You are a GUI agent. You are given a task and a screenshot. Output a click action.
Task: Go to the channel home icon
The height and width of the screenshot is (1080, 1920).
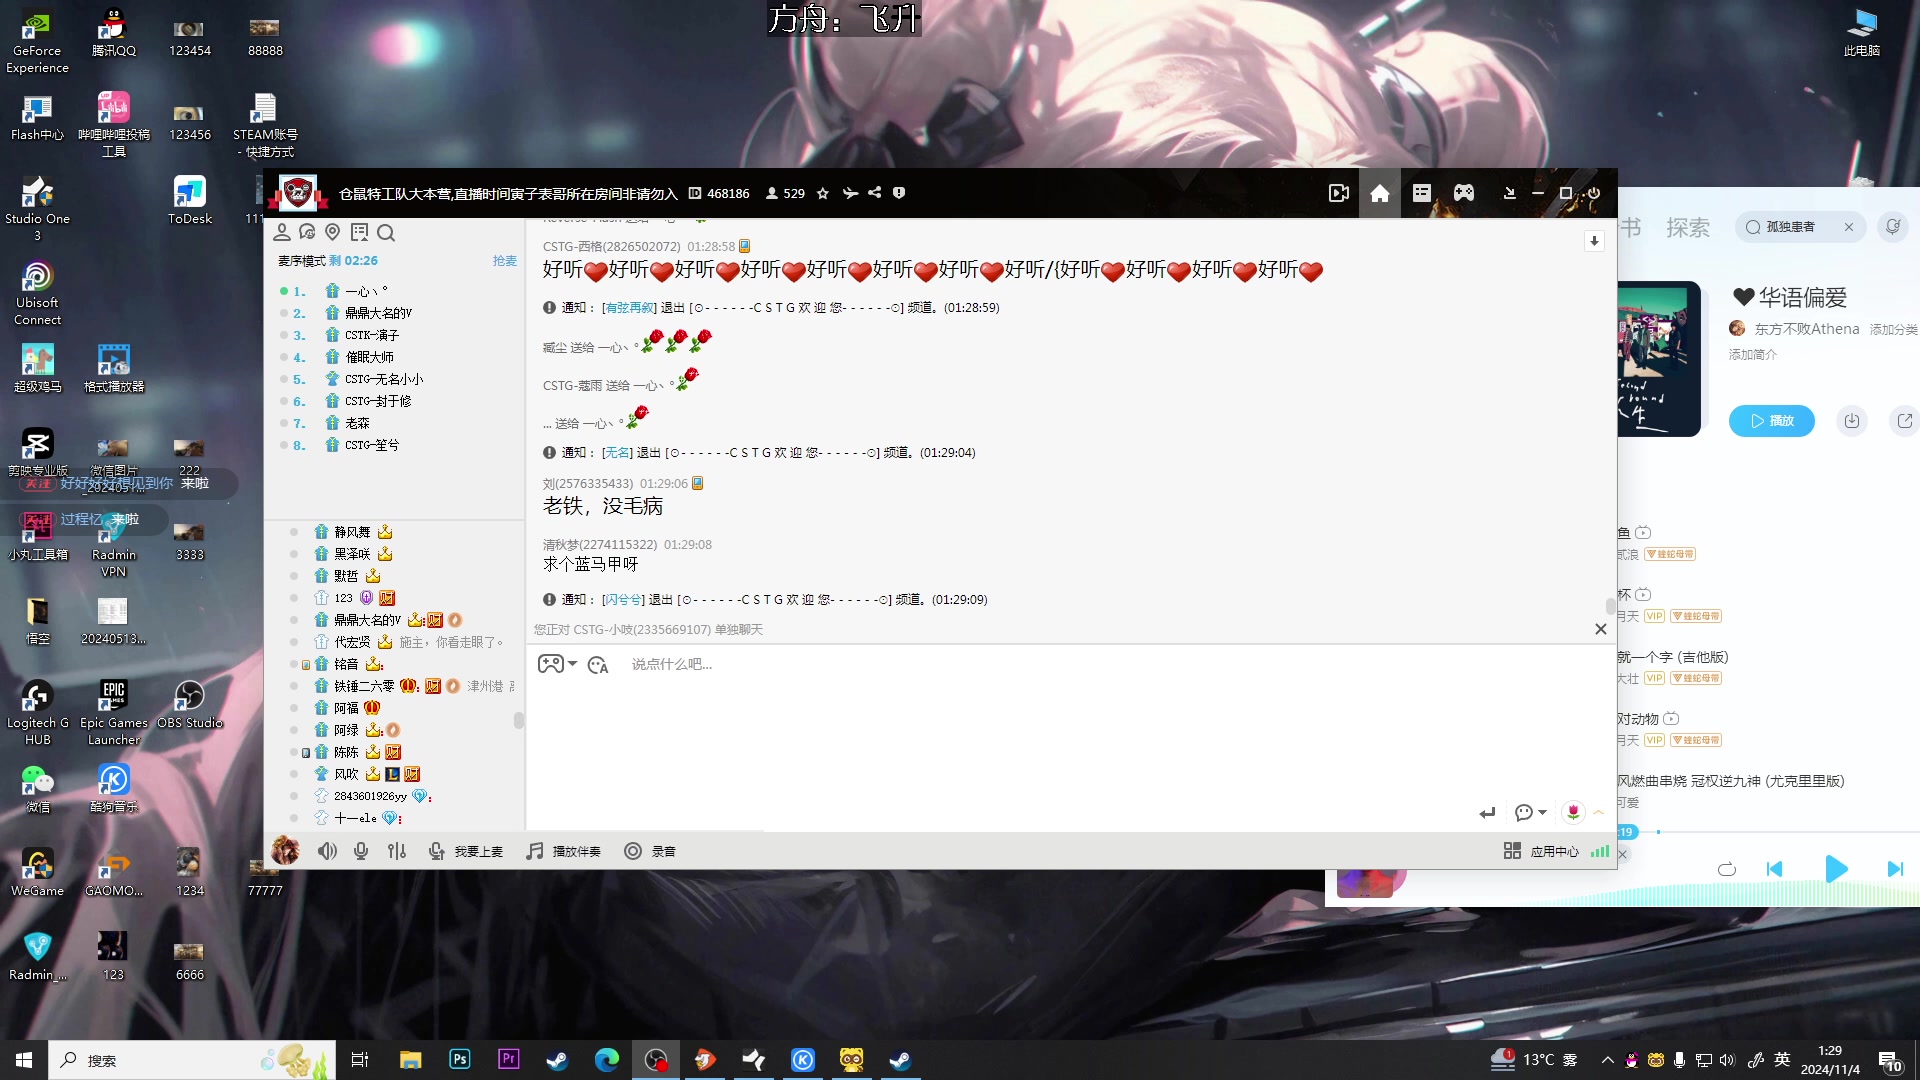click(x=1380, y=193)
